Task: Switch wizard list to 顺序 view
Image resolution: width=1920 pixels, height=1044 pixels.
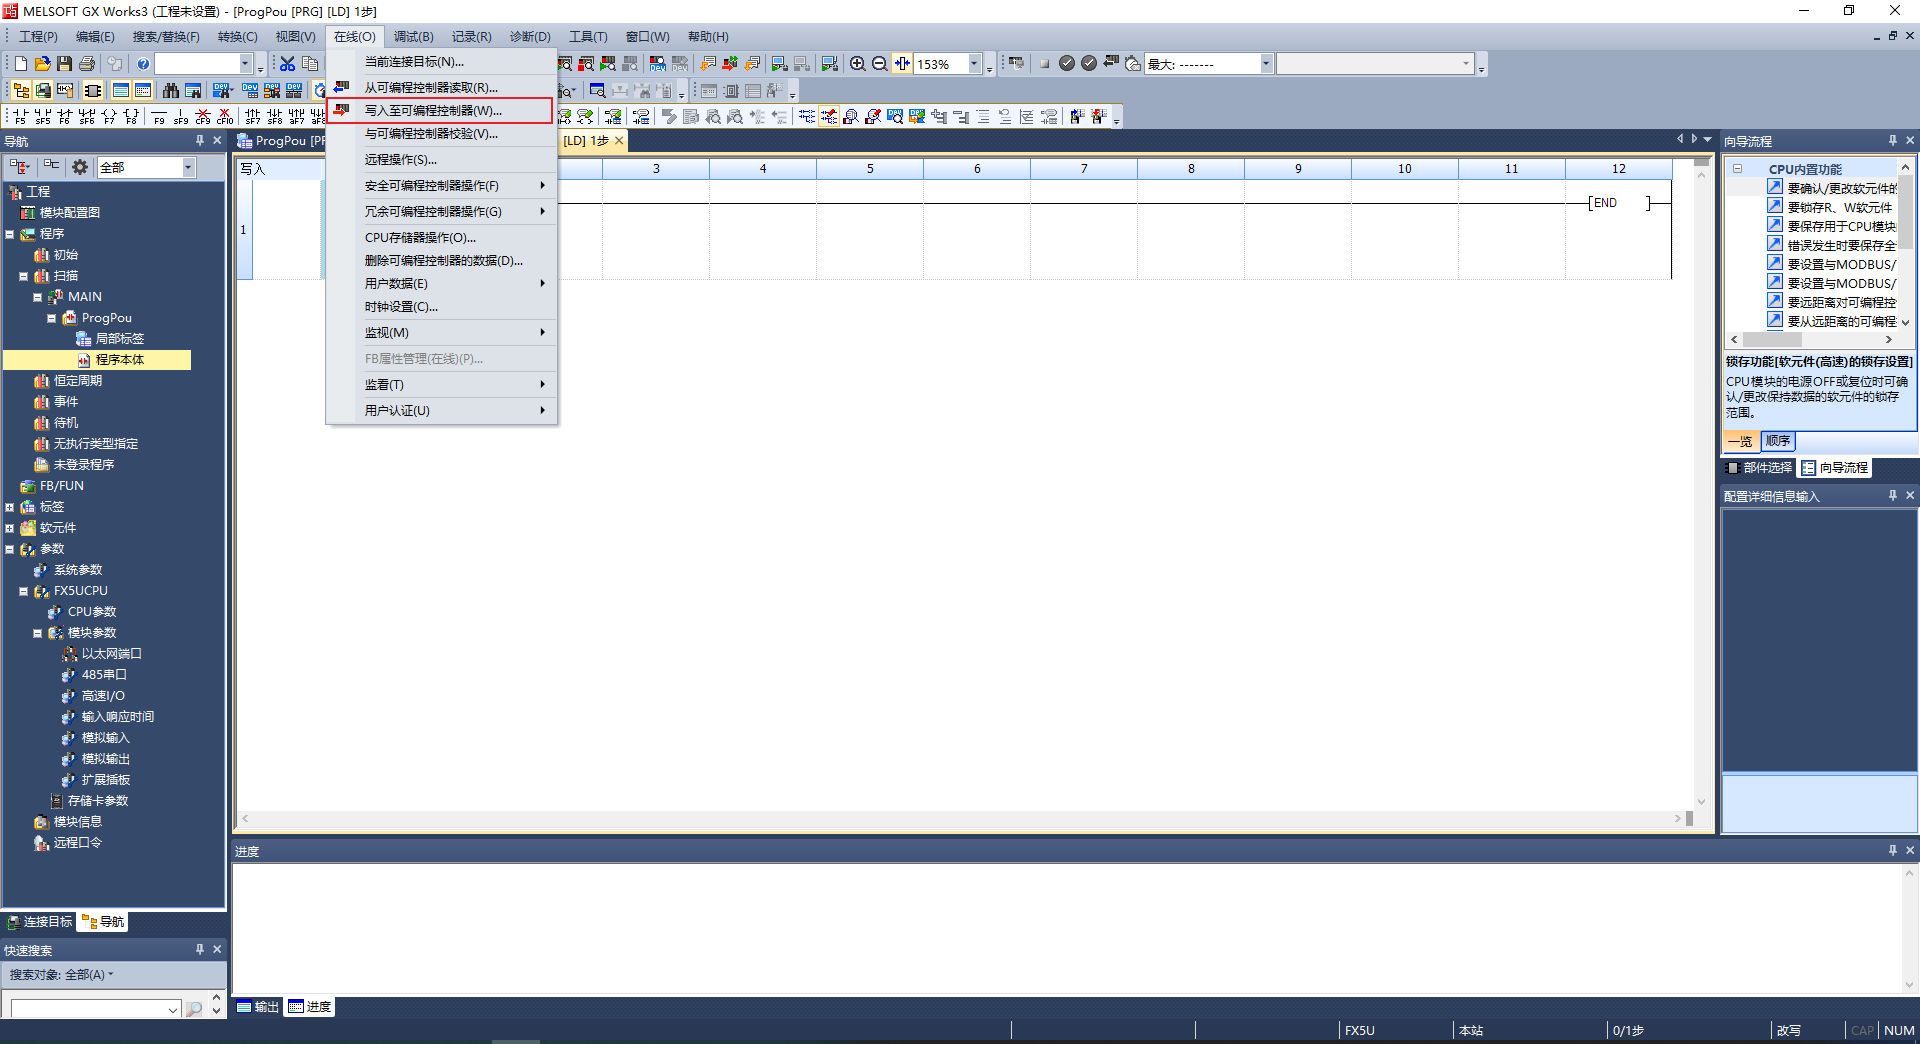Action: [1778, 441]
